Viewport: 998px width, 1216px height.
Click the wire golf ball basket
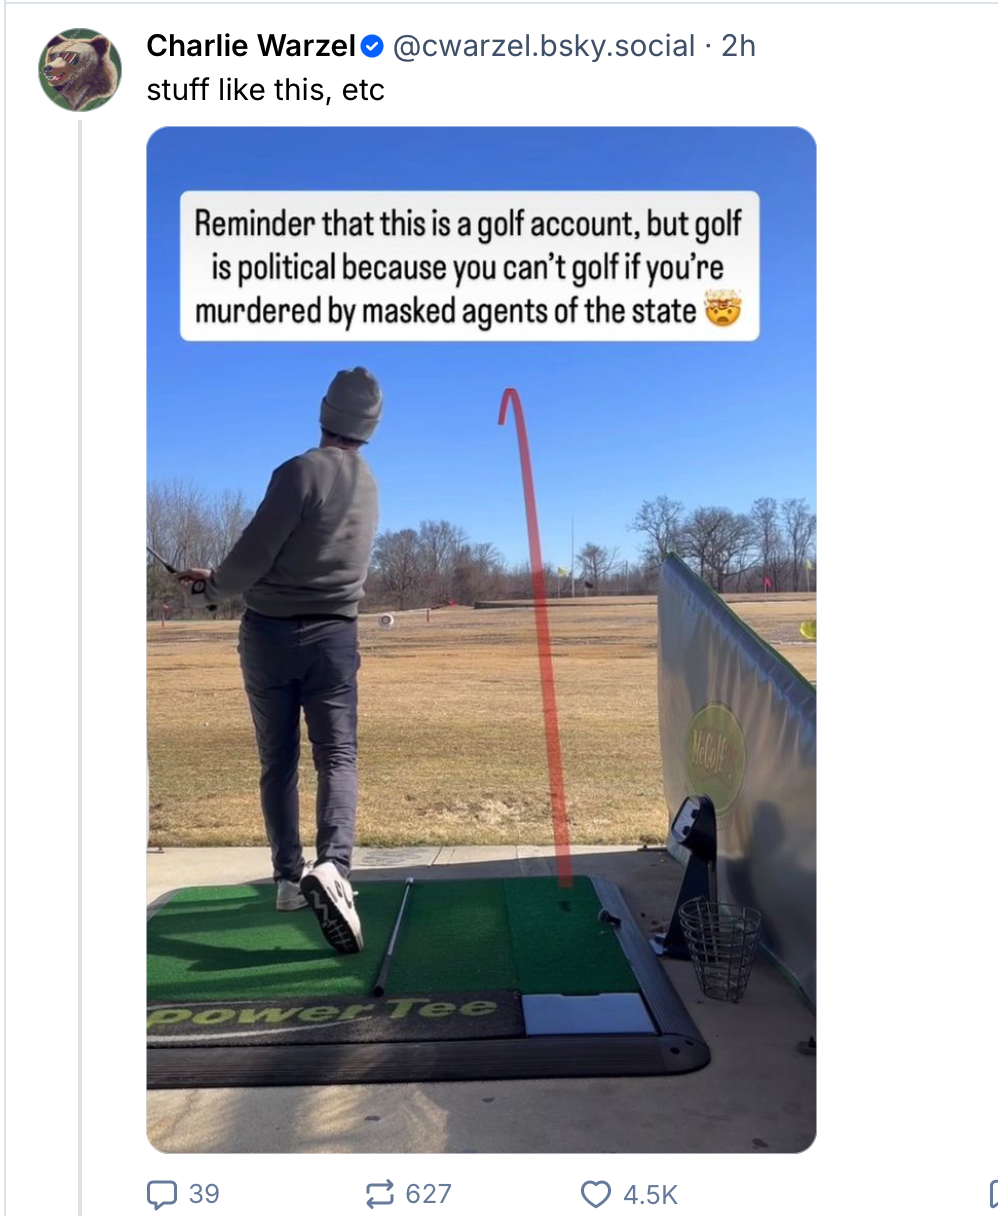(719, 947)
